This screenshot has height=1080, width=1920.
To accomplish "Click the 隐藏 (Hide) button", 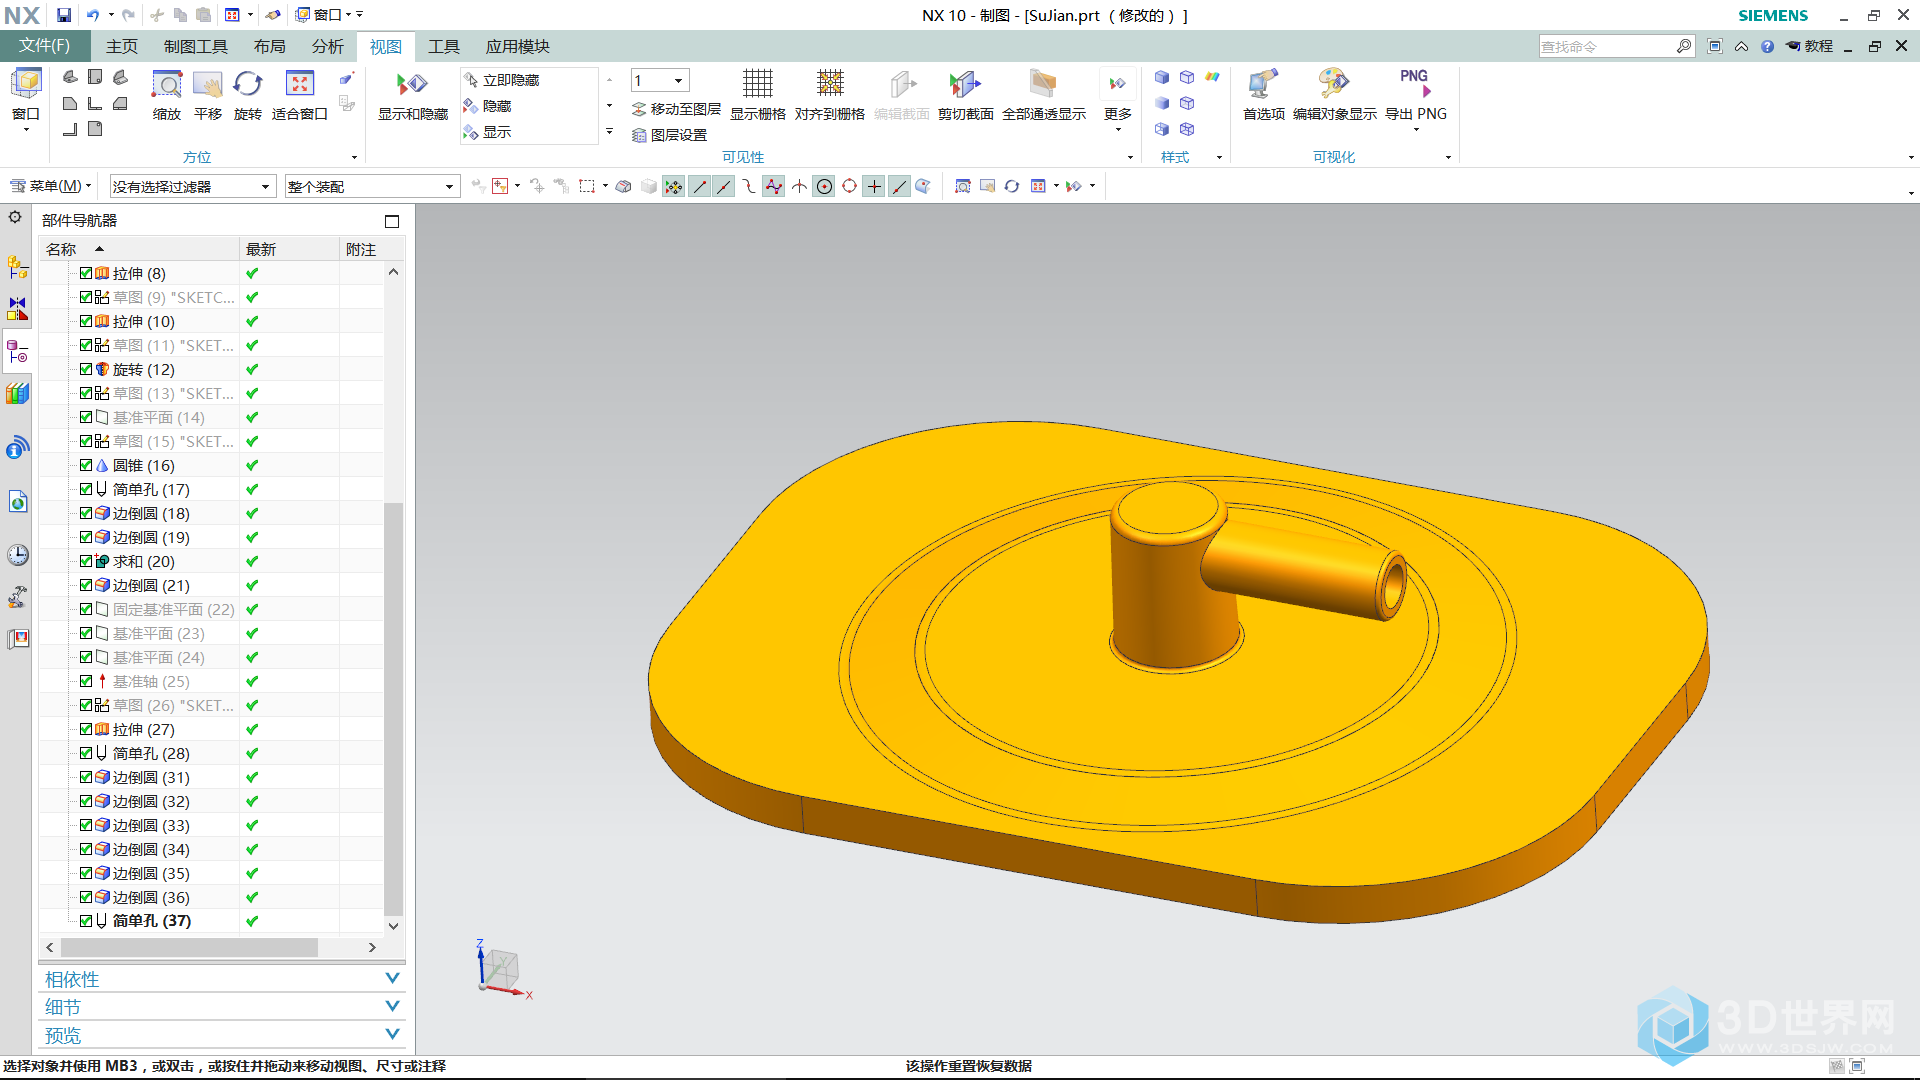I will click(x=487, y=106).
